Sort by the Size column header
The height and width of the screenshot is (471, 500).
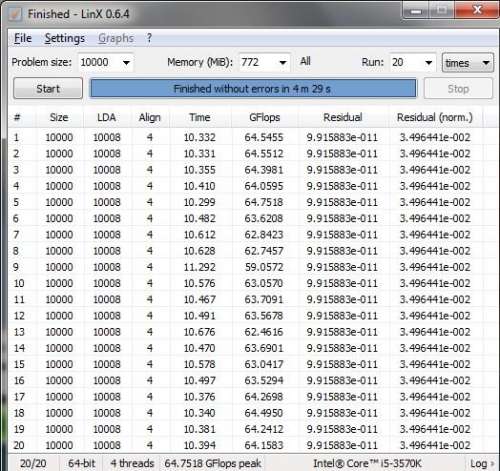coord(59,117)
